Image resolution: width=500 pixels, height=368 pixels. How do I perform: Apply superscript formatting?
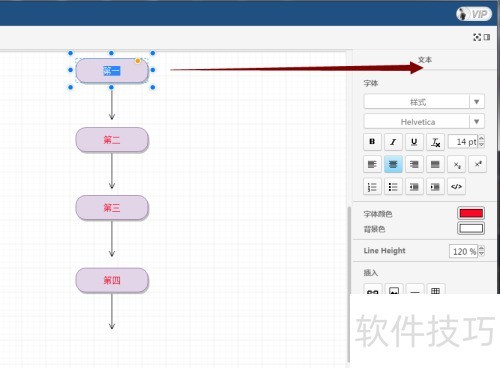pyautogui.click(x=478, y=164)
